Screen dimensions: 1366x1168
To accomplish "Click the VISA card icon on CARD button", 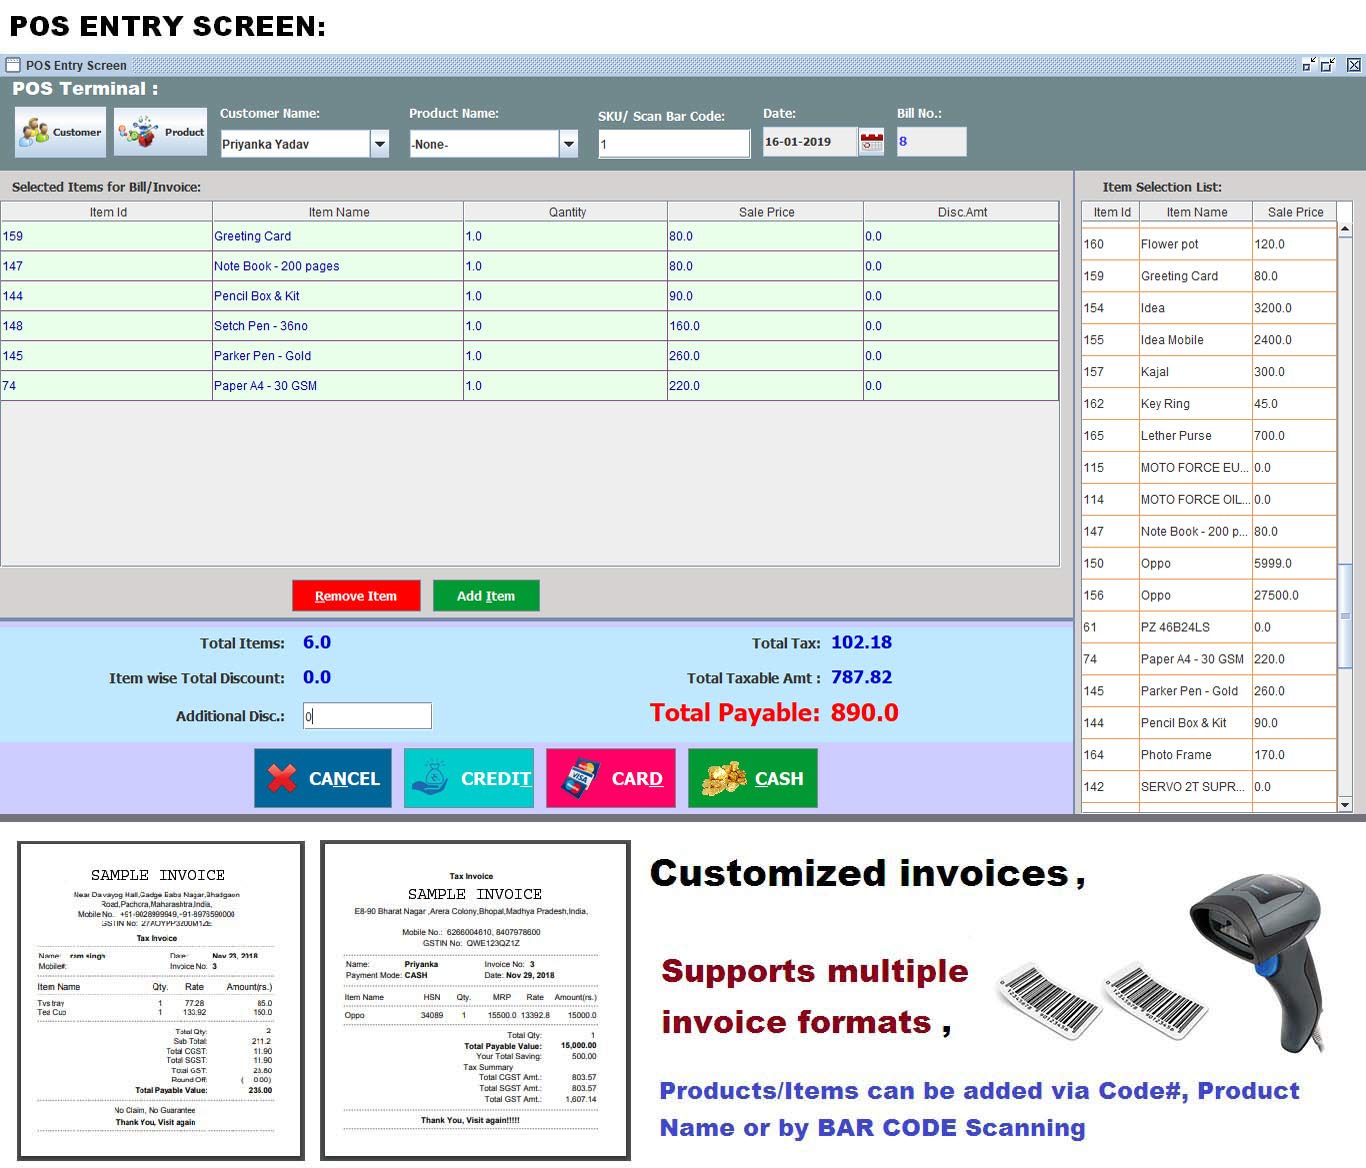I will click(x=581, y=778).
